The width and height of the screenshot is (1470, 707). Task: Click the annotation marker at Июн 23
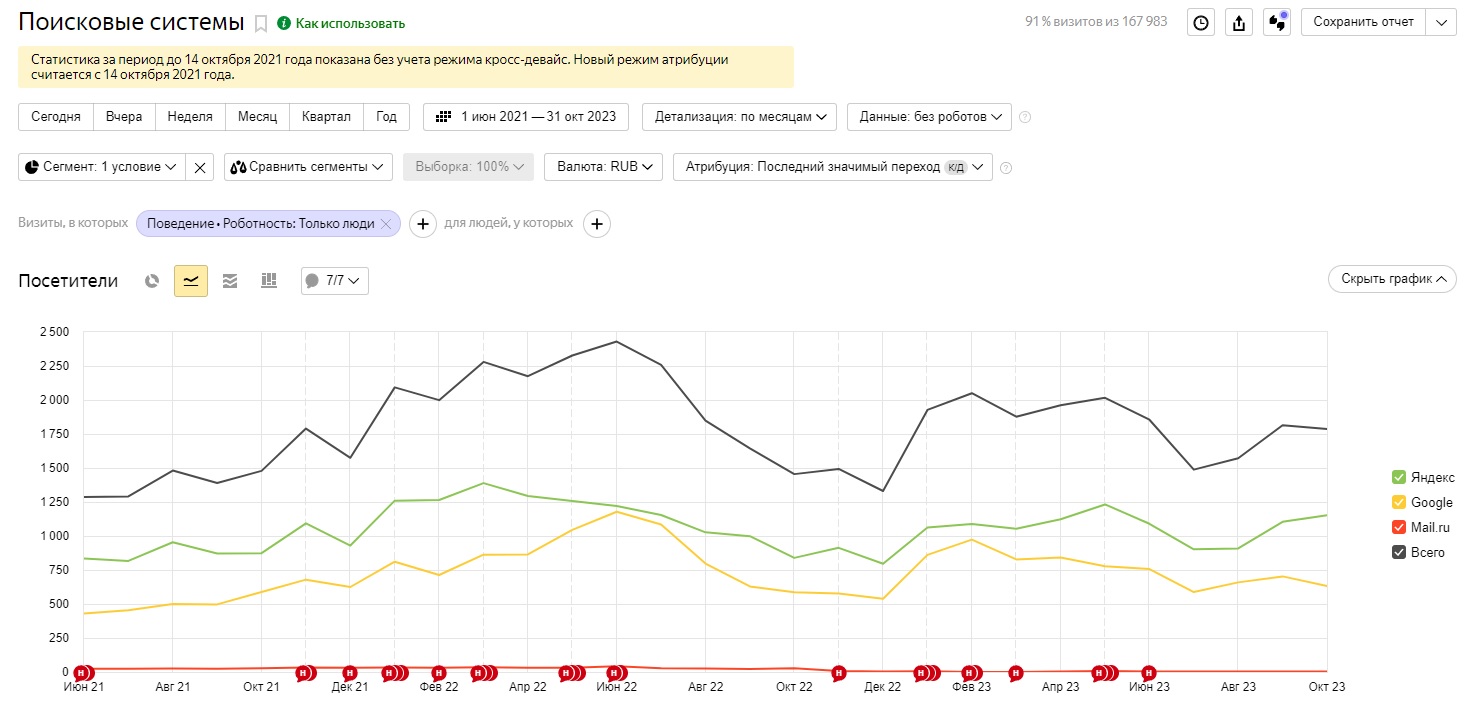1148,673
